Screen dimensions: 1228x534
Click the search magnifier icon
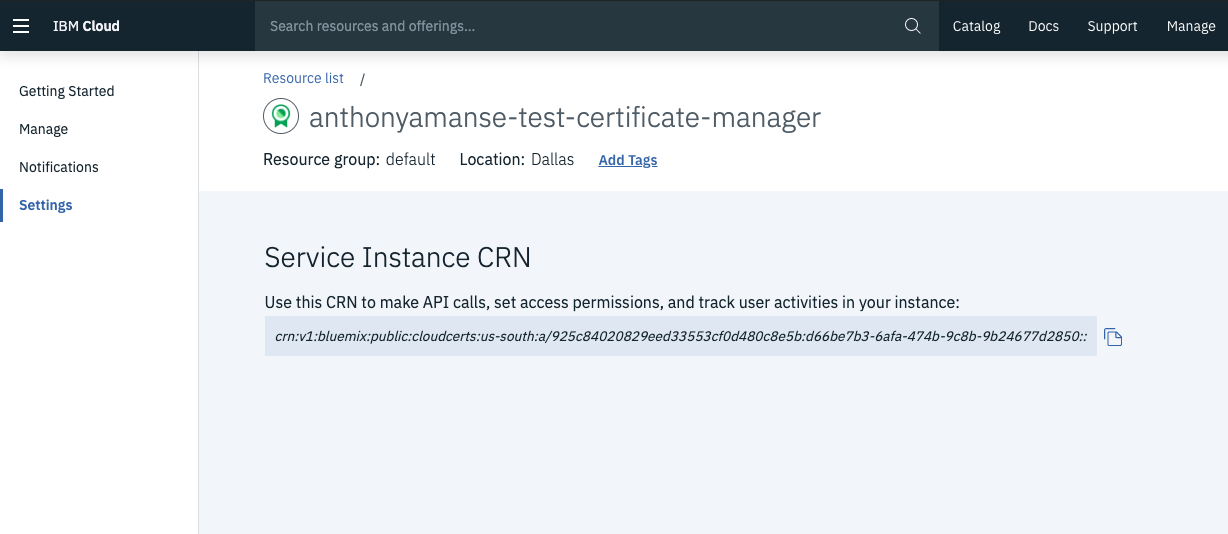[x=912, y=26]
